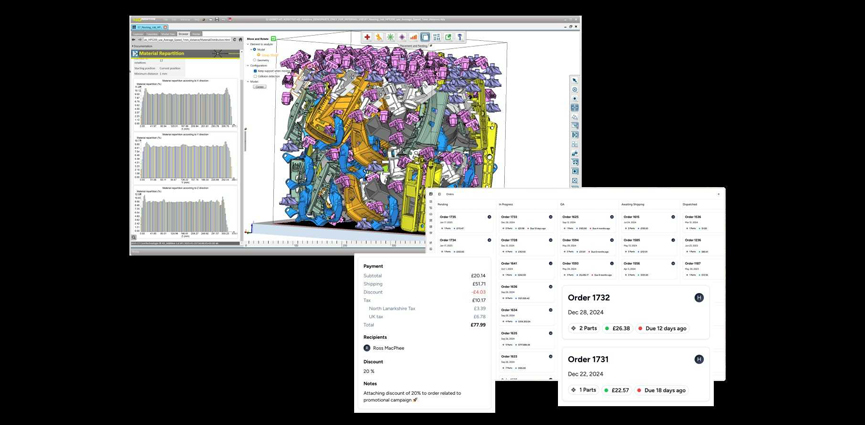
Task: Click the H avatar on Order 1731 card
Action: point(699,359)
